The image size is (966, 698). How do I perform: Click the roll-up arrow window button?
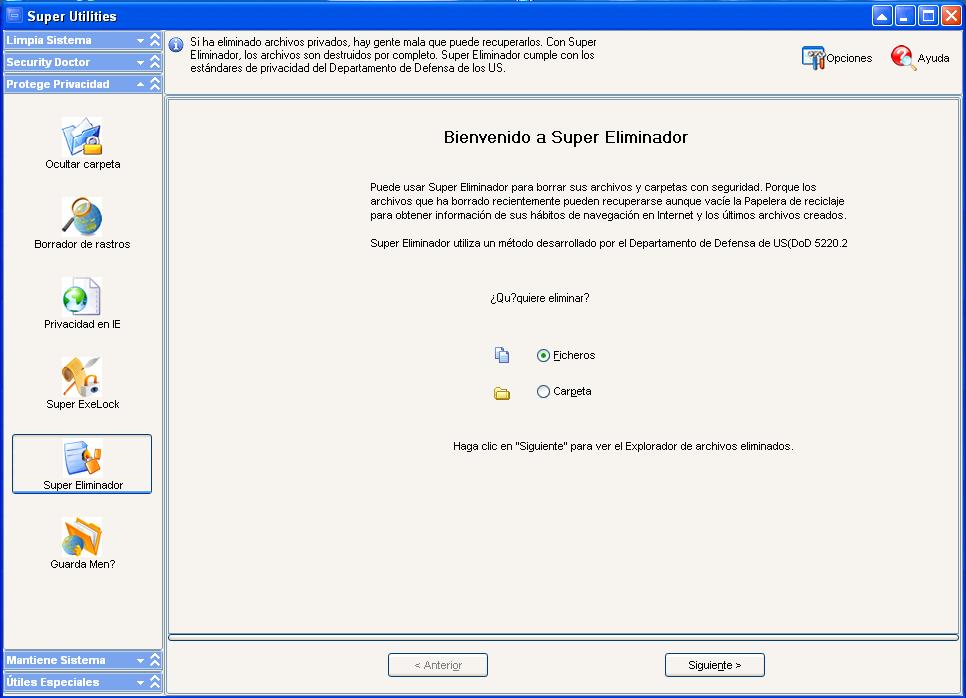(x=882, y=16)
